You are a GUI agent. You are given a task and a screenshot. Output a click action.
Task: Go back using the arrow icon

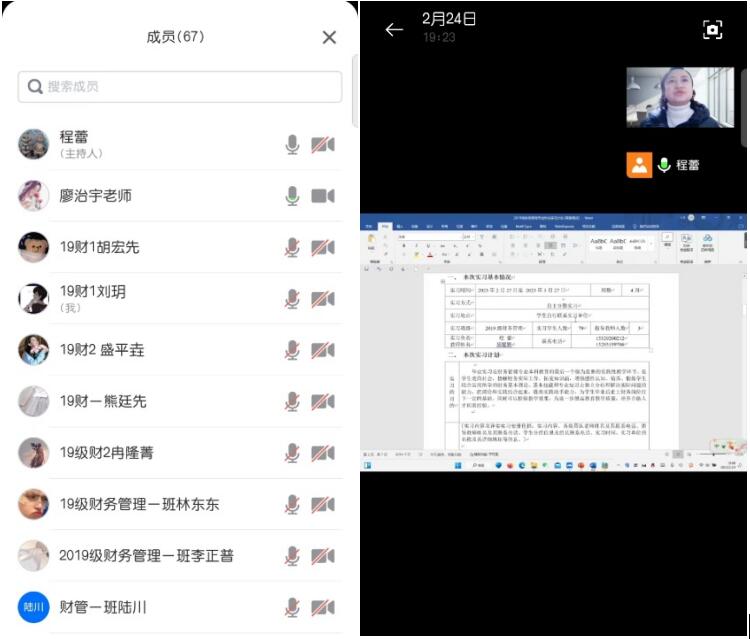point(394,29)
